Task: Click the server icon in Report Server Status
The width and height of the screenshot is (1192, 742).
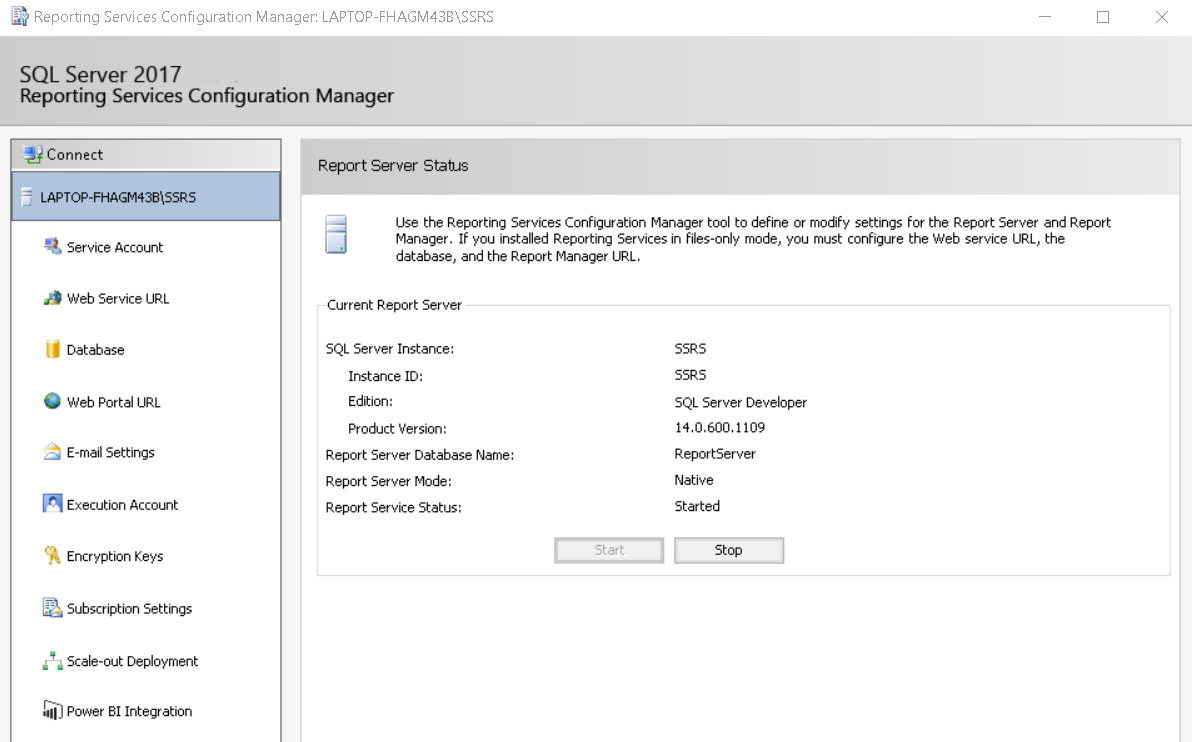Action: point(336,233)
